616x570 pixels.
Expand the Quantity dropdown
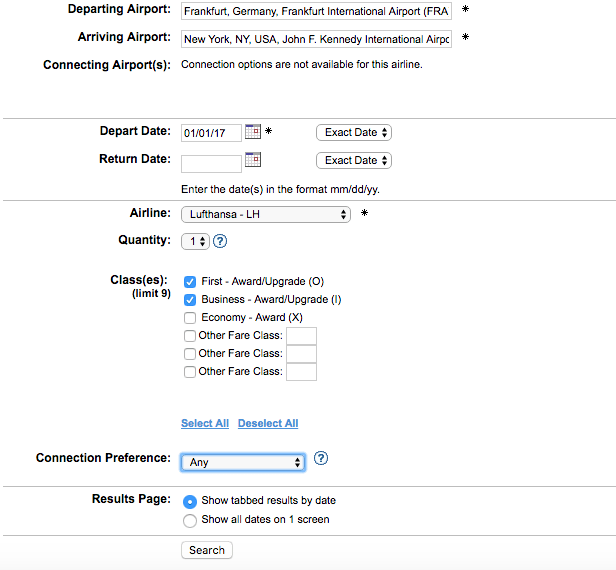pyautogui.click(x=195, y=241)
